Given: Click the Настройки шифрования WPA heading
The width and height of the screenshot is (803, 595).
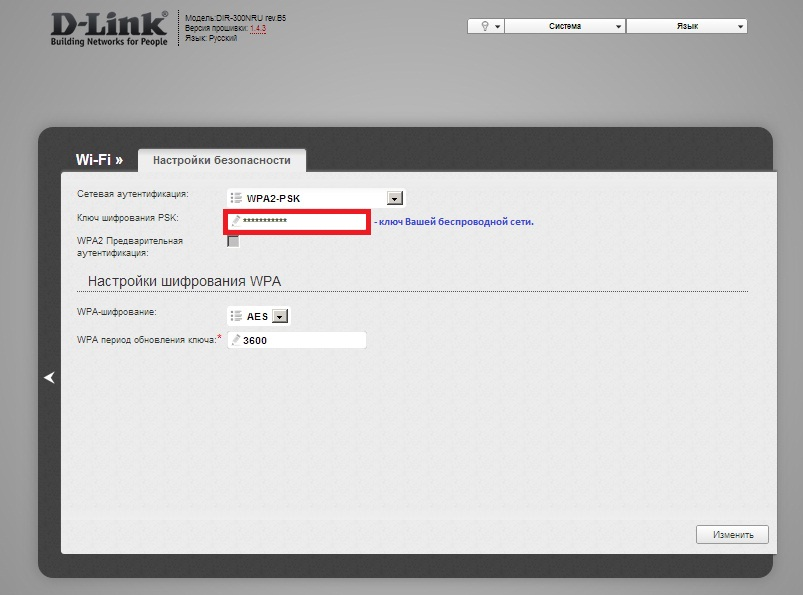Looking at the screenshot, I should click(x=184, y=281).
